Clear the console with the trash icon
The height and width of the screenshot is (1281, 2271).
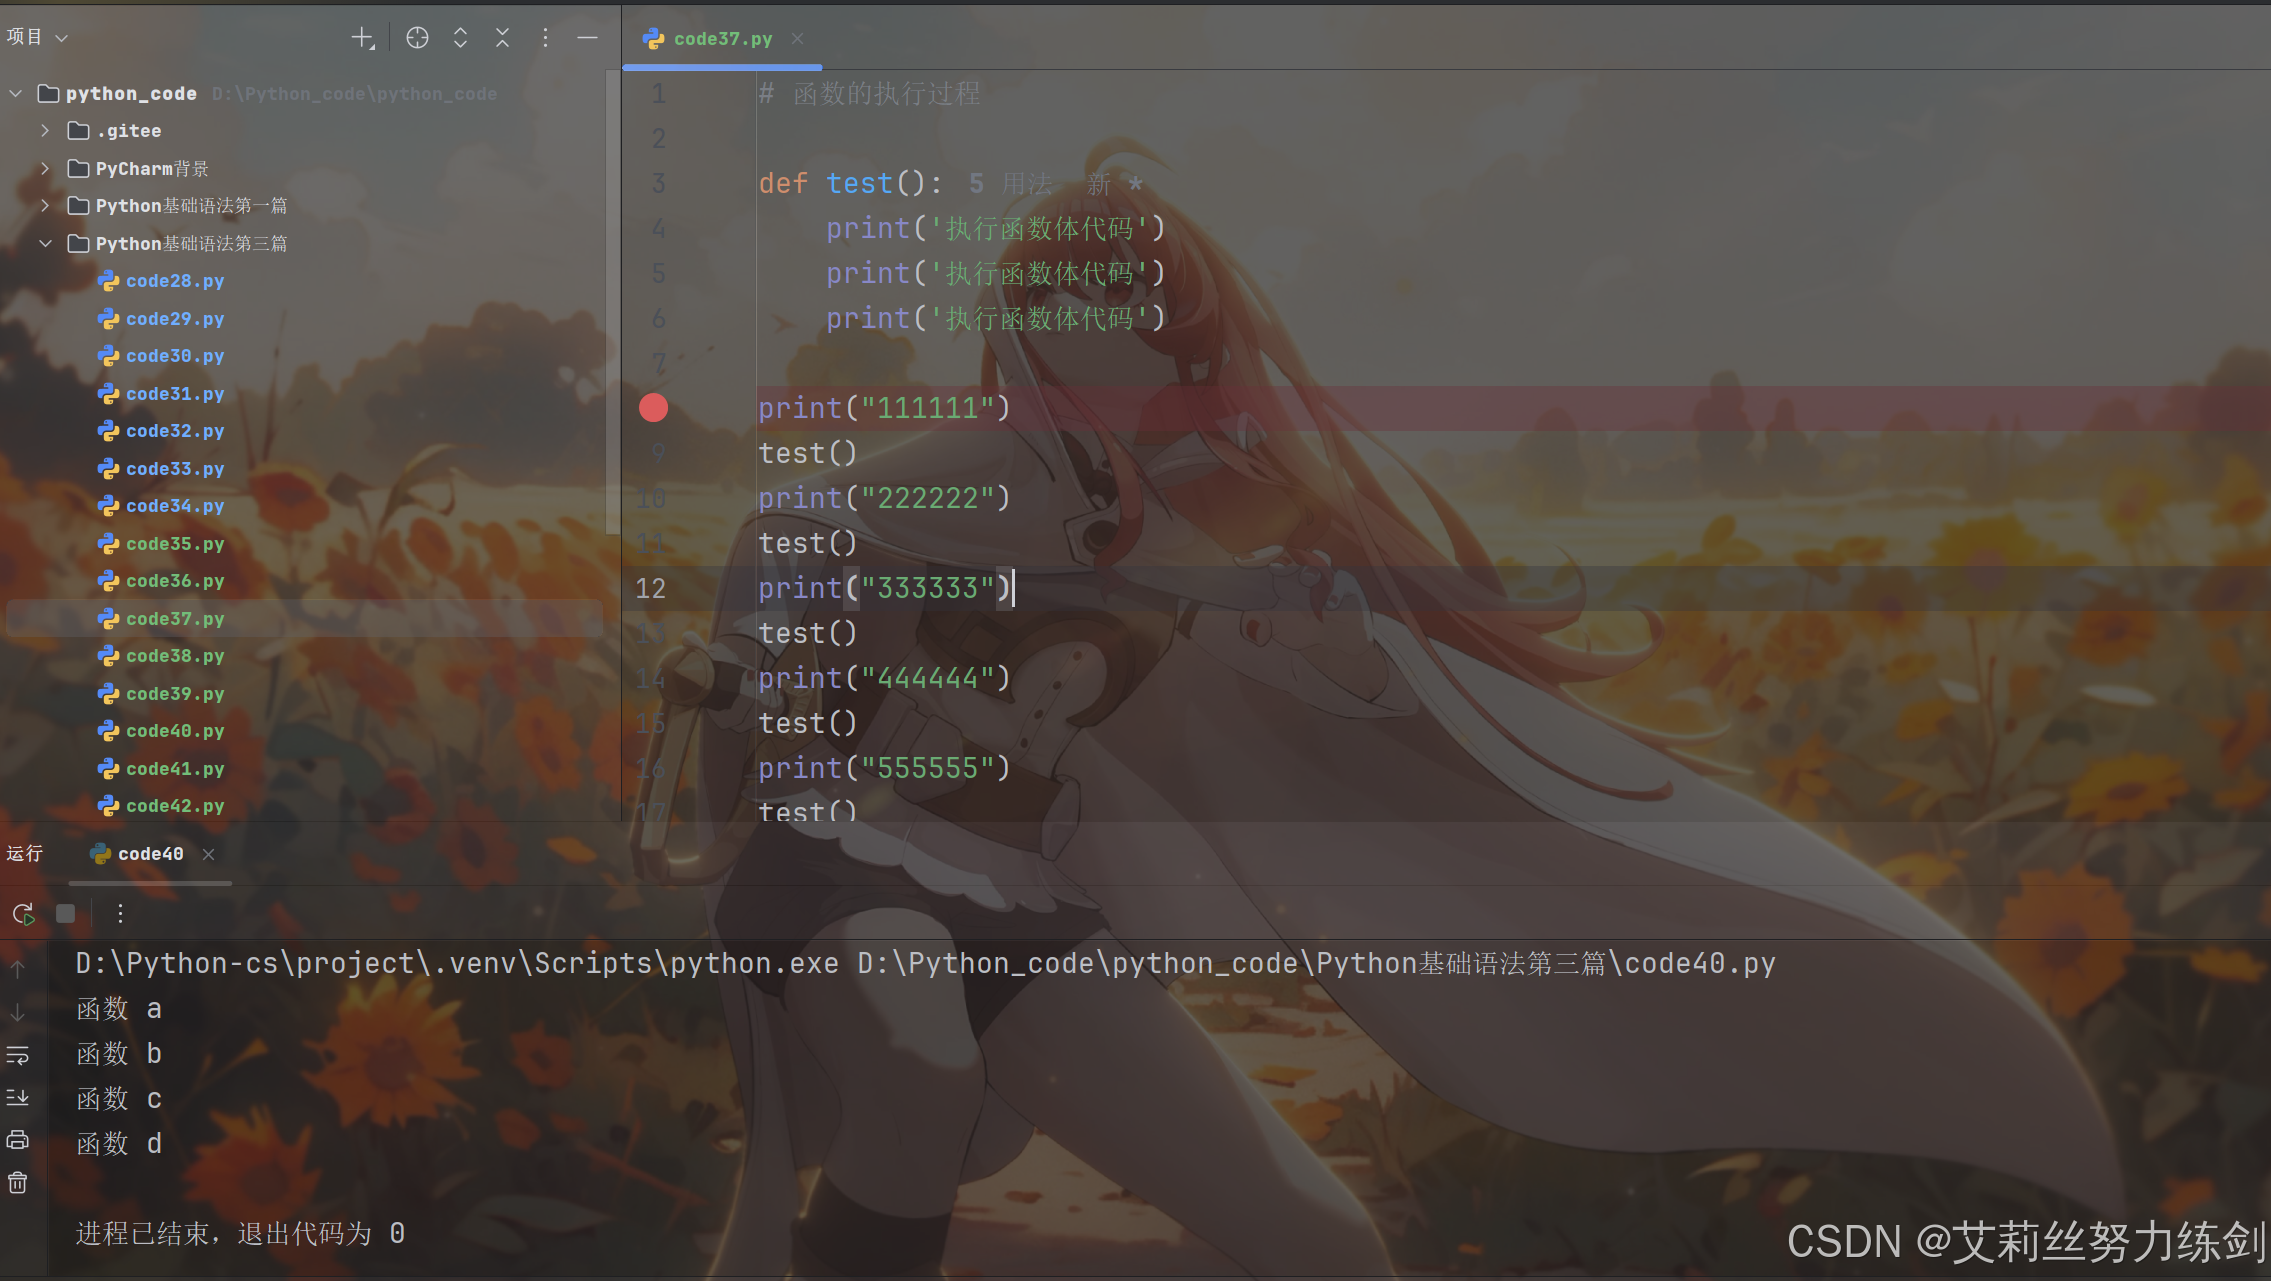tap(18, 1183)
